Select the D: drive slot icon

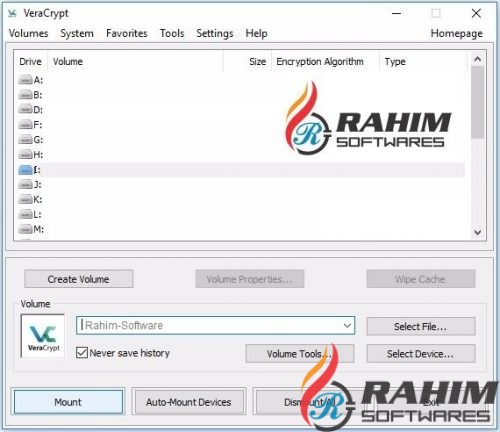point(25,110)
